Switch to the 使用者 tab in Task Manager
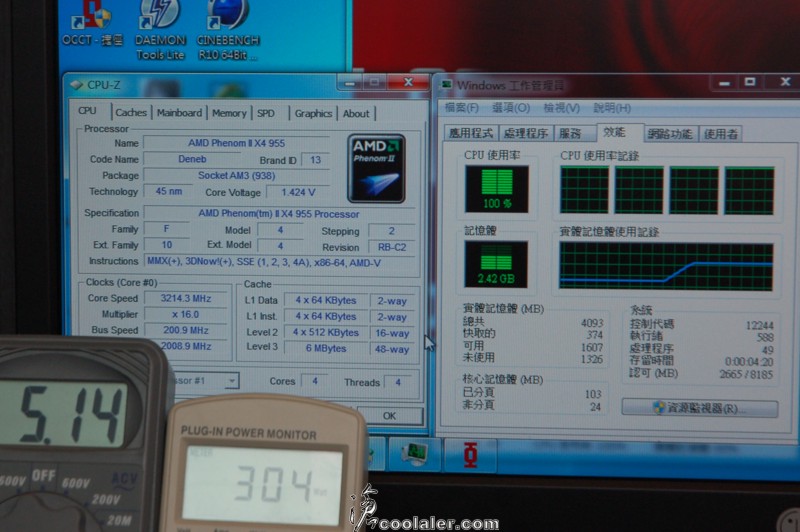 (x=720, y=134)
